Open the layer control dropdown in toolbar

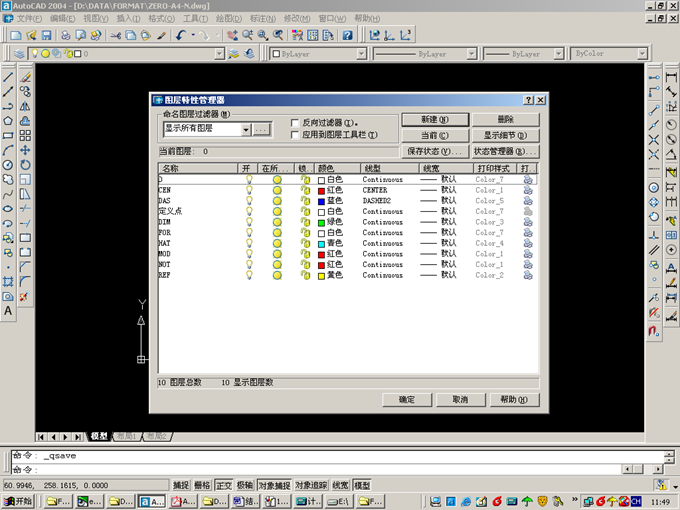click(219, 54)
